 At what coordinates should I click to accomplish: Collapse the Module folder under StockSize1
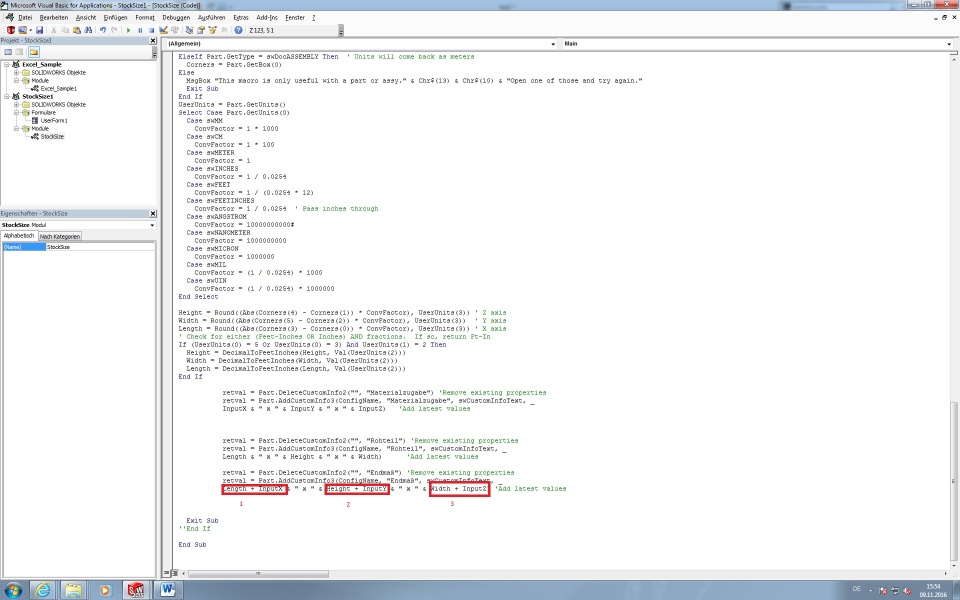(x=17, y=129)
